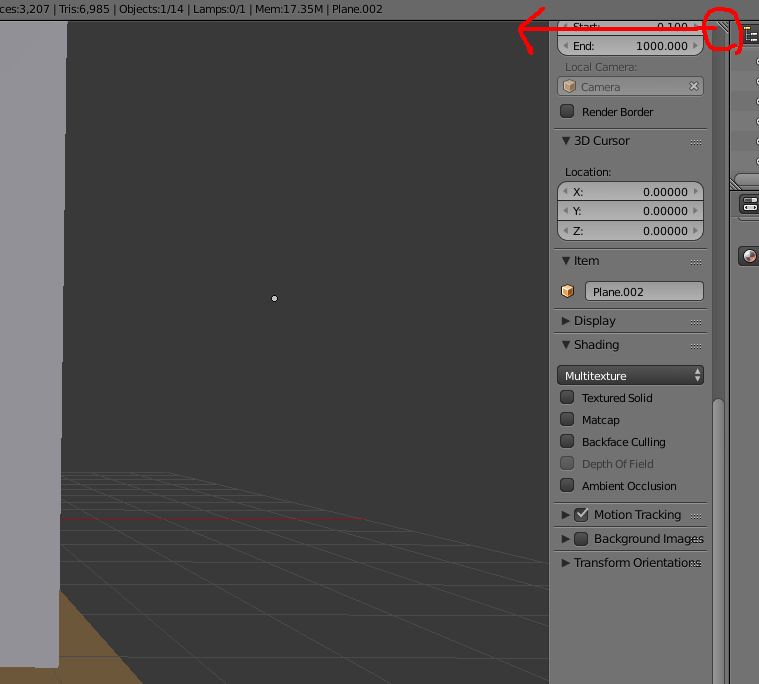Enable Backface Culling
This screenshot has height=684, width=759.
pos(567,441)
